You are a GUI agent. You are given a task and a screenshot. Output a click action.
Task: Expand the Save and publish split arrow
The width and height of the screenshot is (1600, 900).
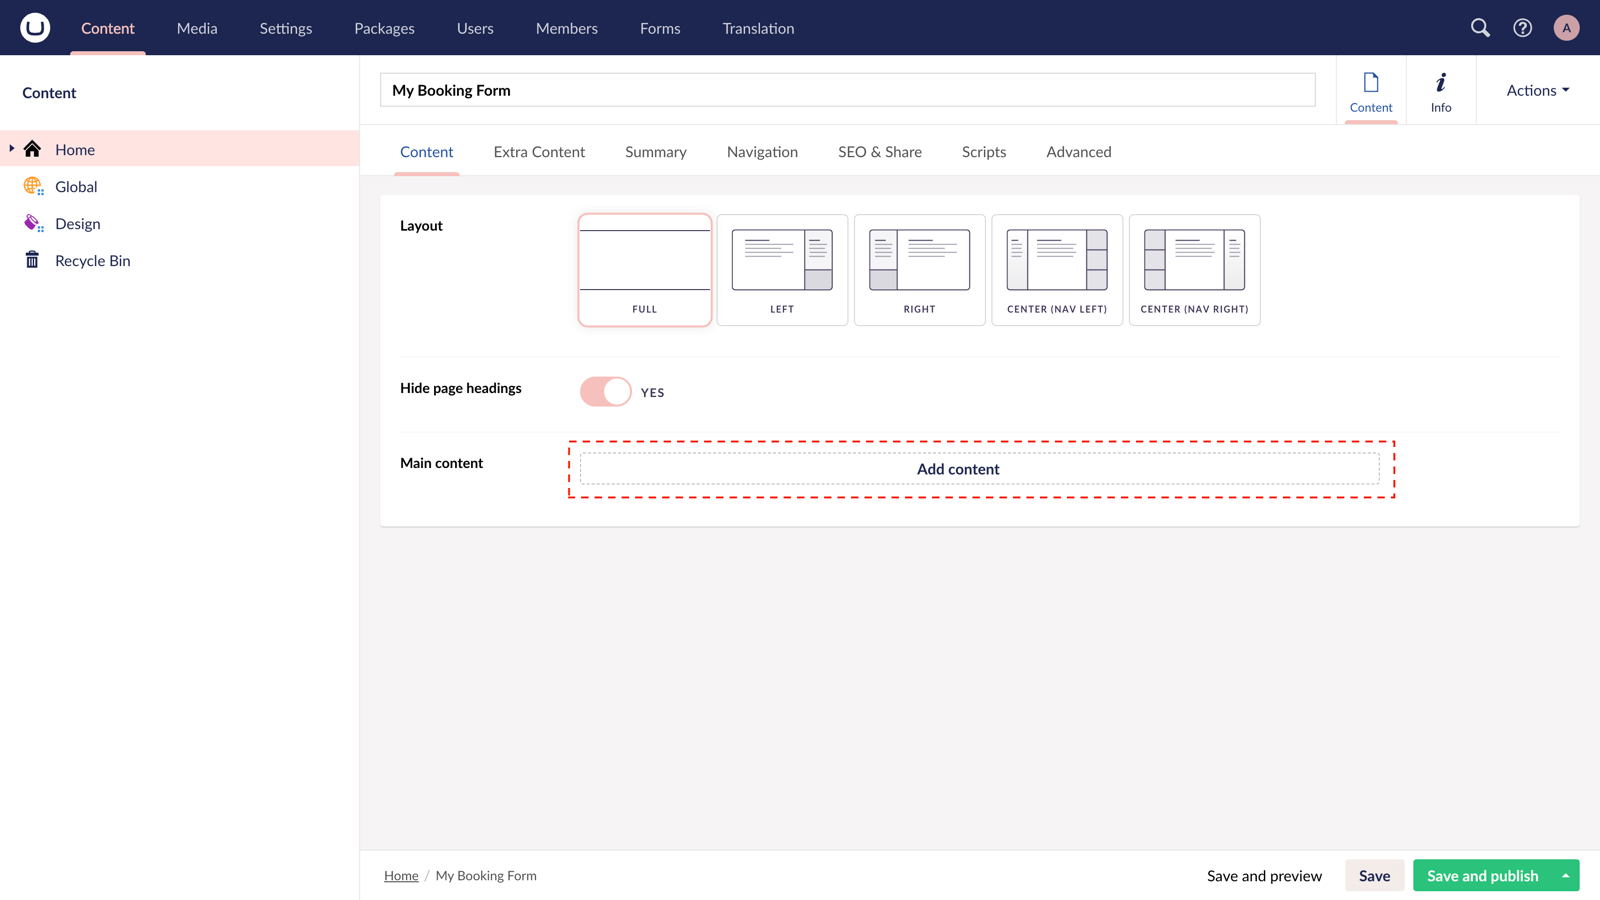1566,875
